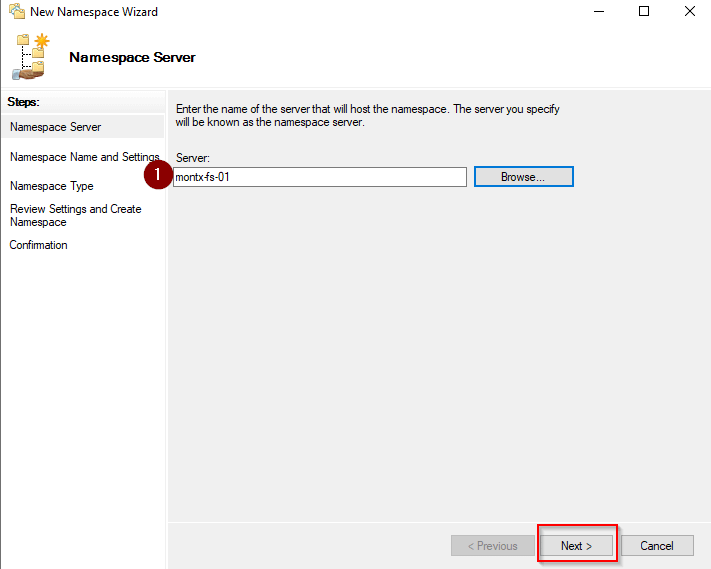Click the red numbered step 1 marker
This screenshot has height=569, width=711.
(158, 176)
